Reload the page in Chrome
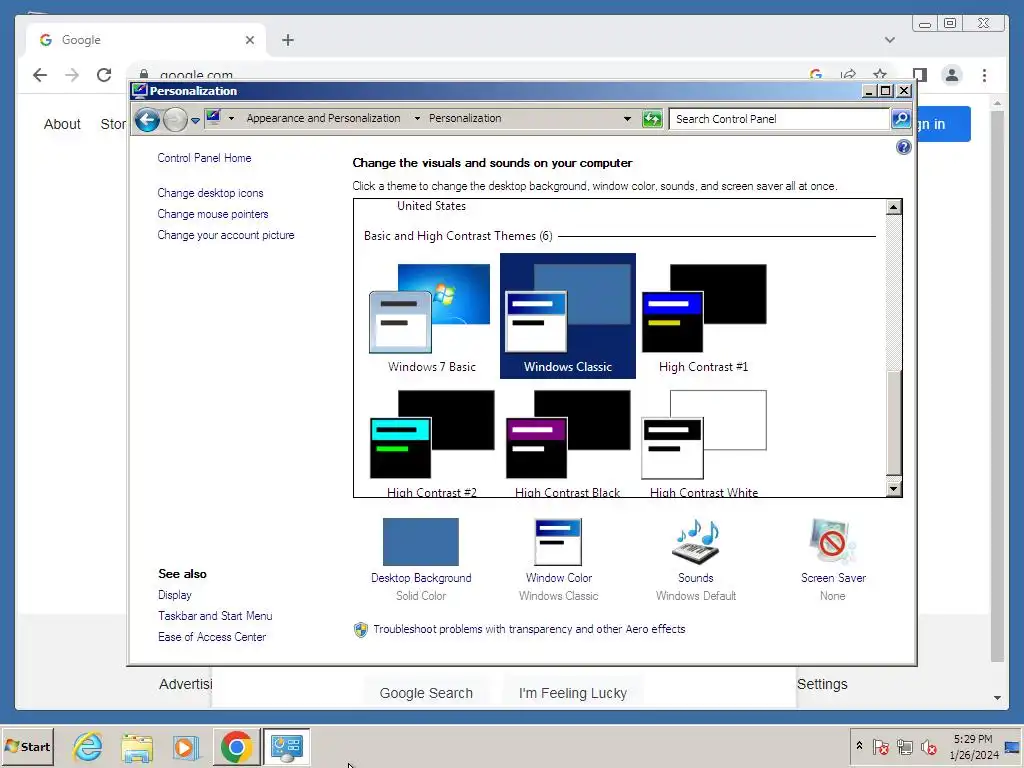1024x768 pixels. coord(104,75)
